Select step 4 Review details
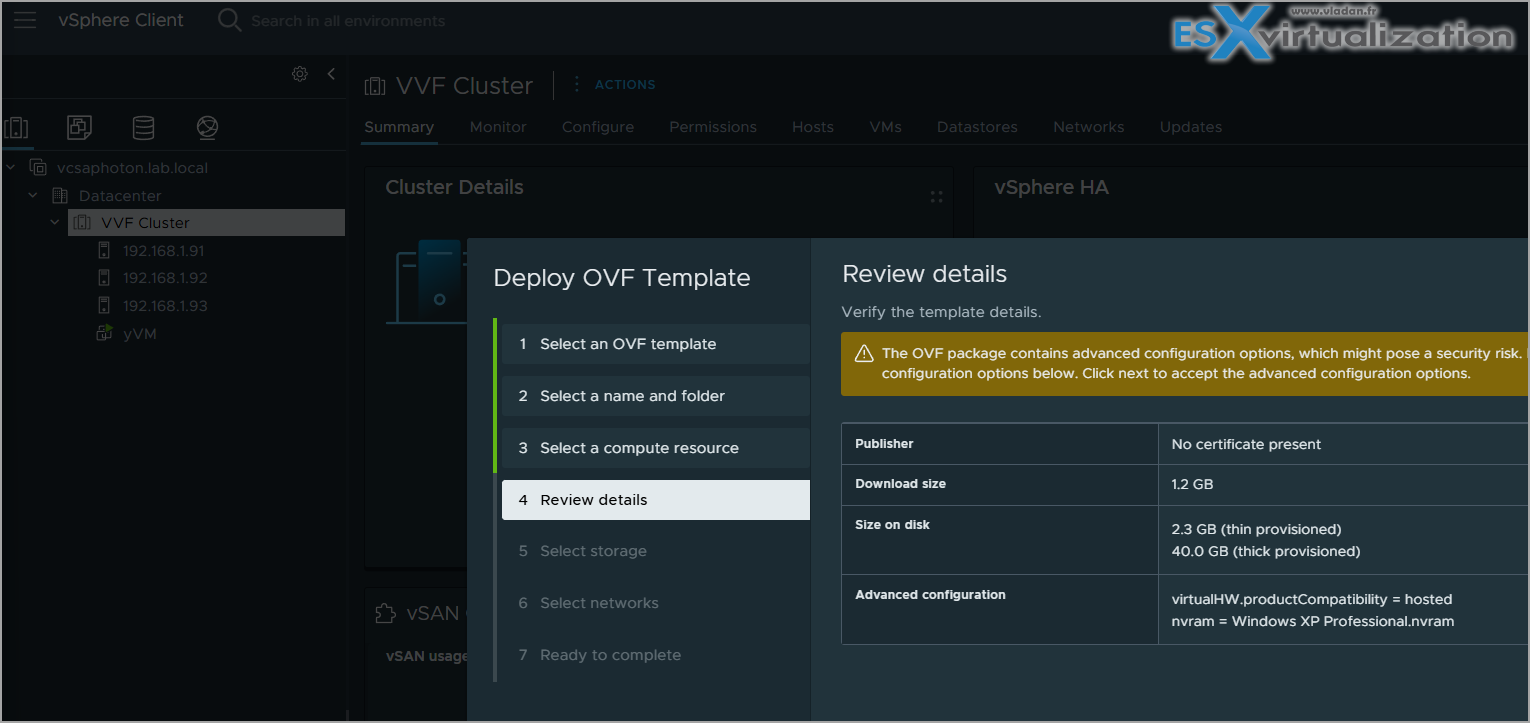Screen dimensions: 1530x723 tap(656, 500)
